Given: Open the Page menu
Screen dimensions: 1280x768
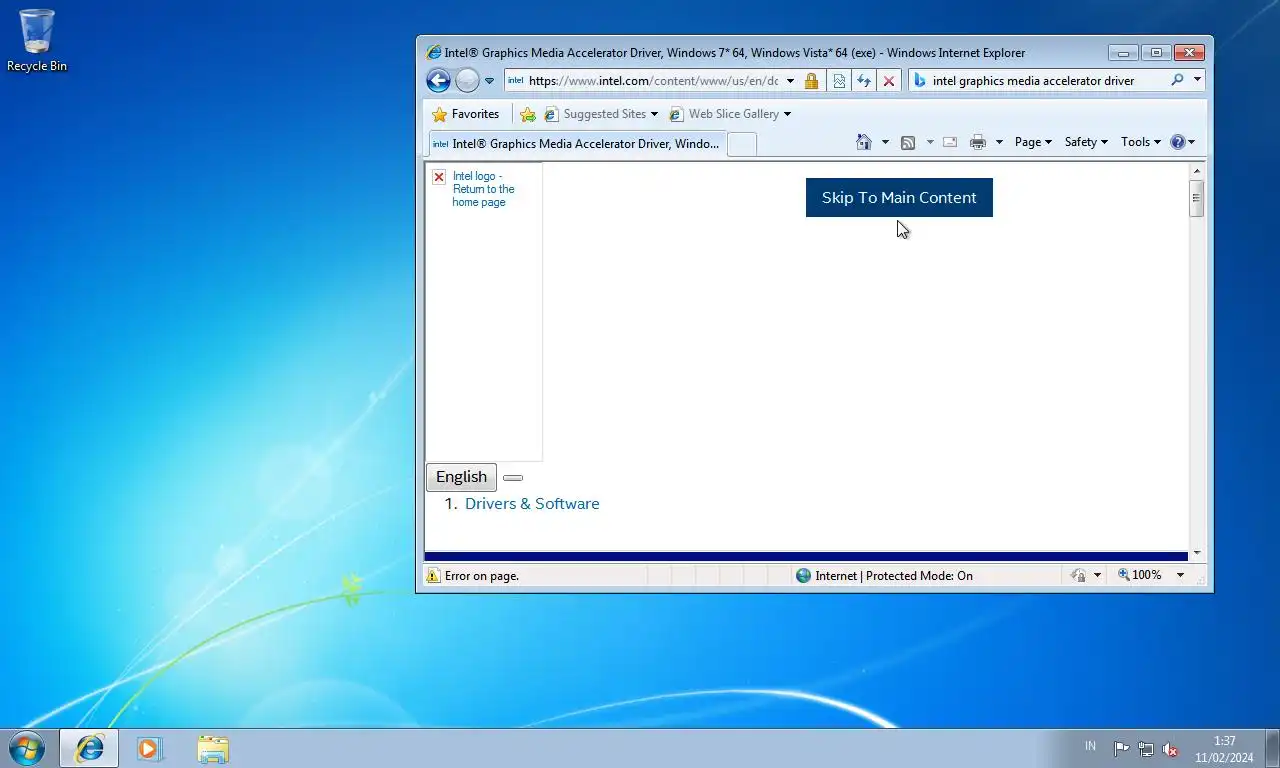Looking at the screenshot, I should [1033, 142].
